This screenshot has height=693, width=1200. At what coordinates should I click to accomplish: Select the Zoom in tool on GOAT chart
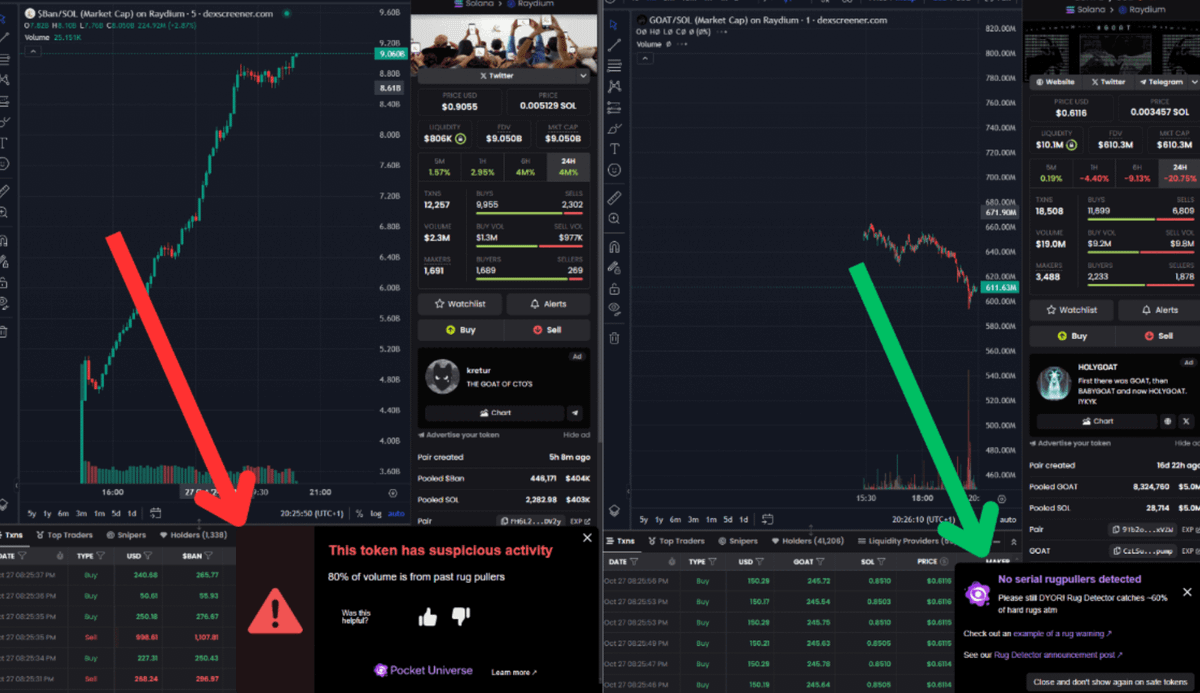(x=614, y=218)
